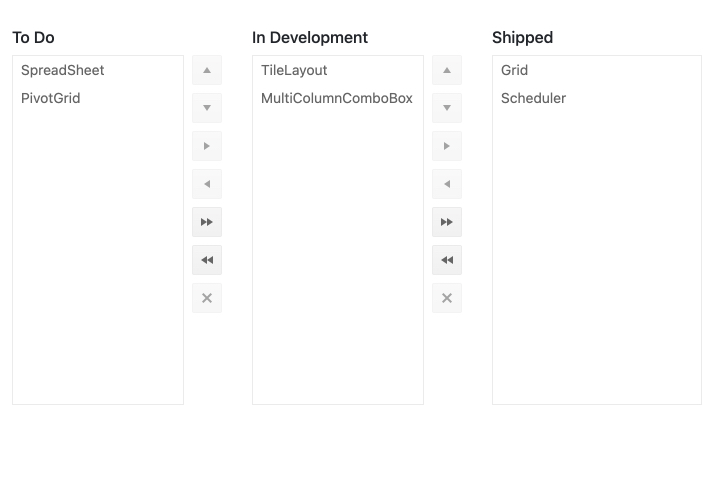Viewport: 713px width, 479px height.
Task: Transfer selected To Do item to the right
Action: point(207,146)
